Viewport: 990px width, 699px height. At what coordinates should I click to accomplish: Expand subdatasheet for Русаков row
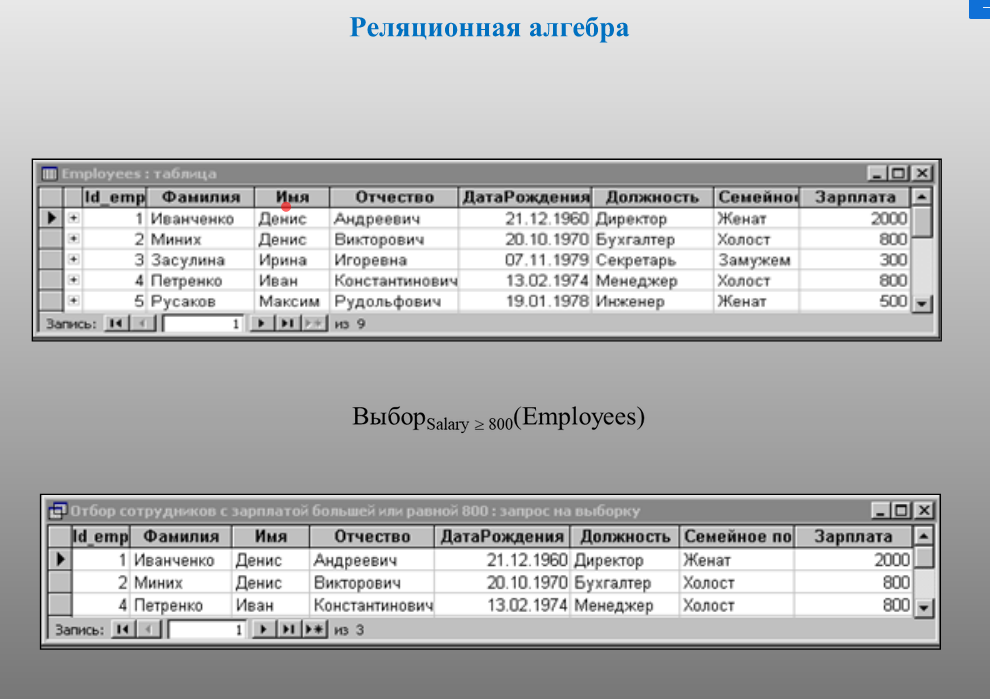(x=73, y=301)
